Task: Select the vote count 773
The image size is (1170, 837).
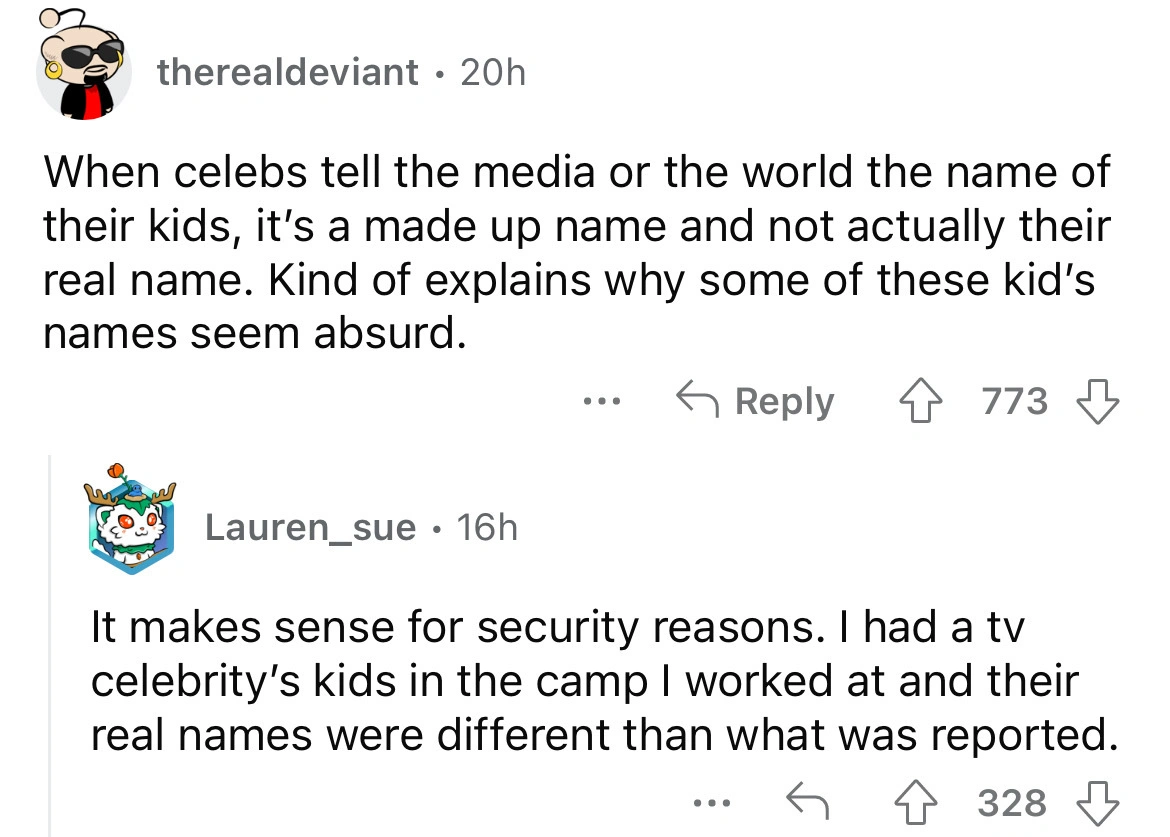Action: pyautogui.click(x=1014, y=401)
